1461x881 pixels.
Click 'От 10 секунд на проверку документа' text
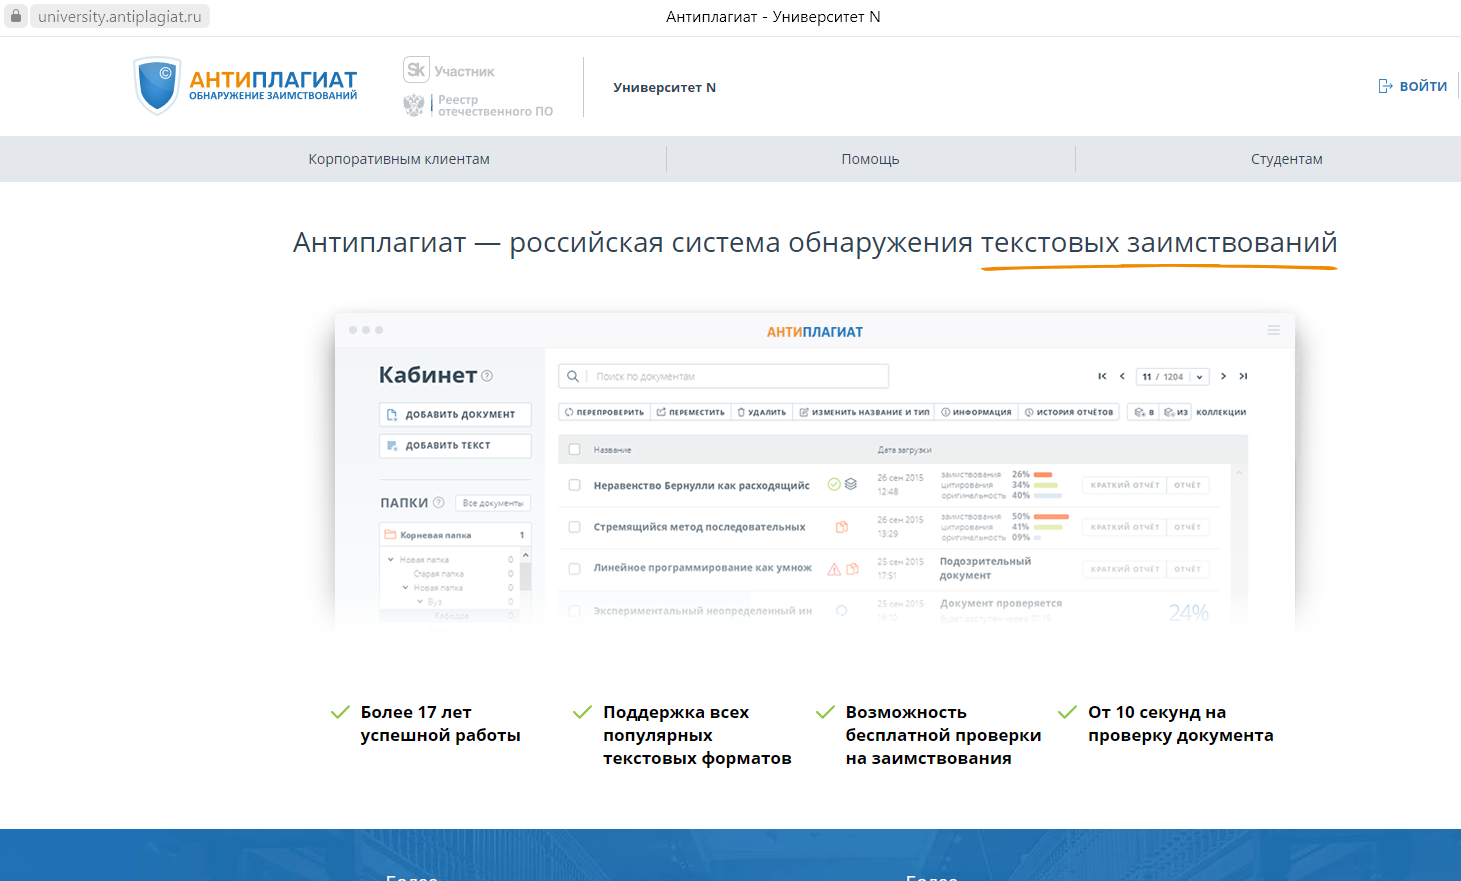click(1181, 724)
